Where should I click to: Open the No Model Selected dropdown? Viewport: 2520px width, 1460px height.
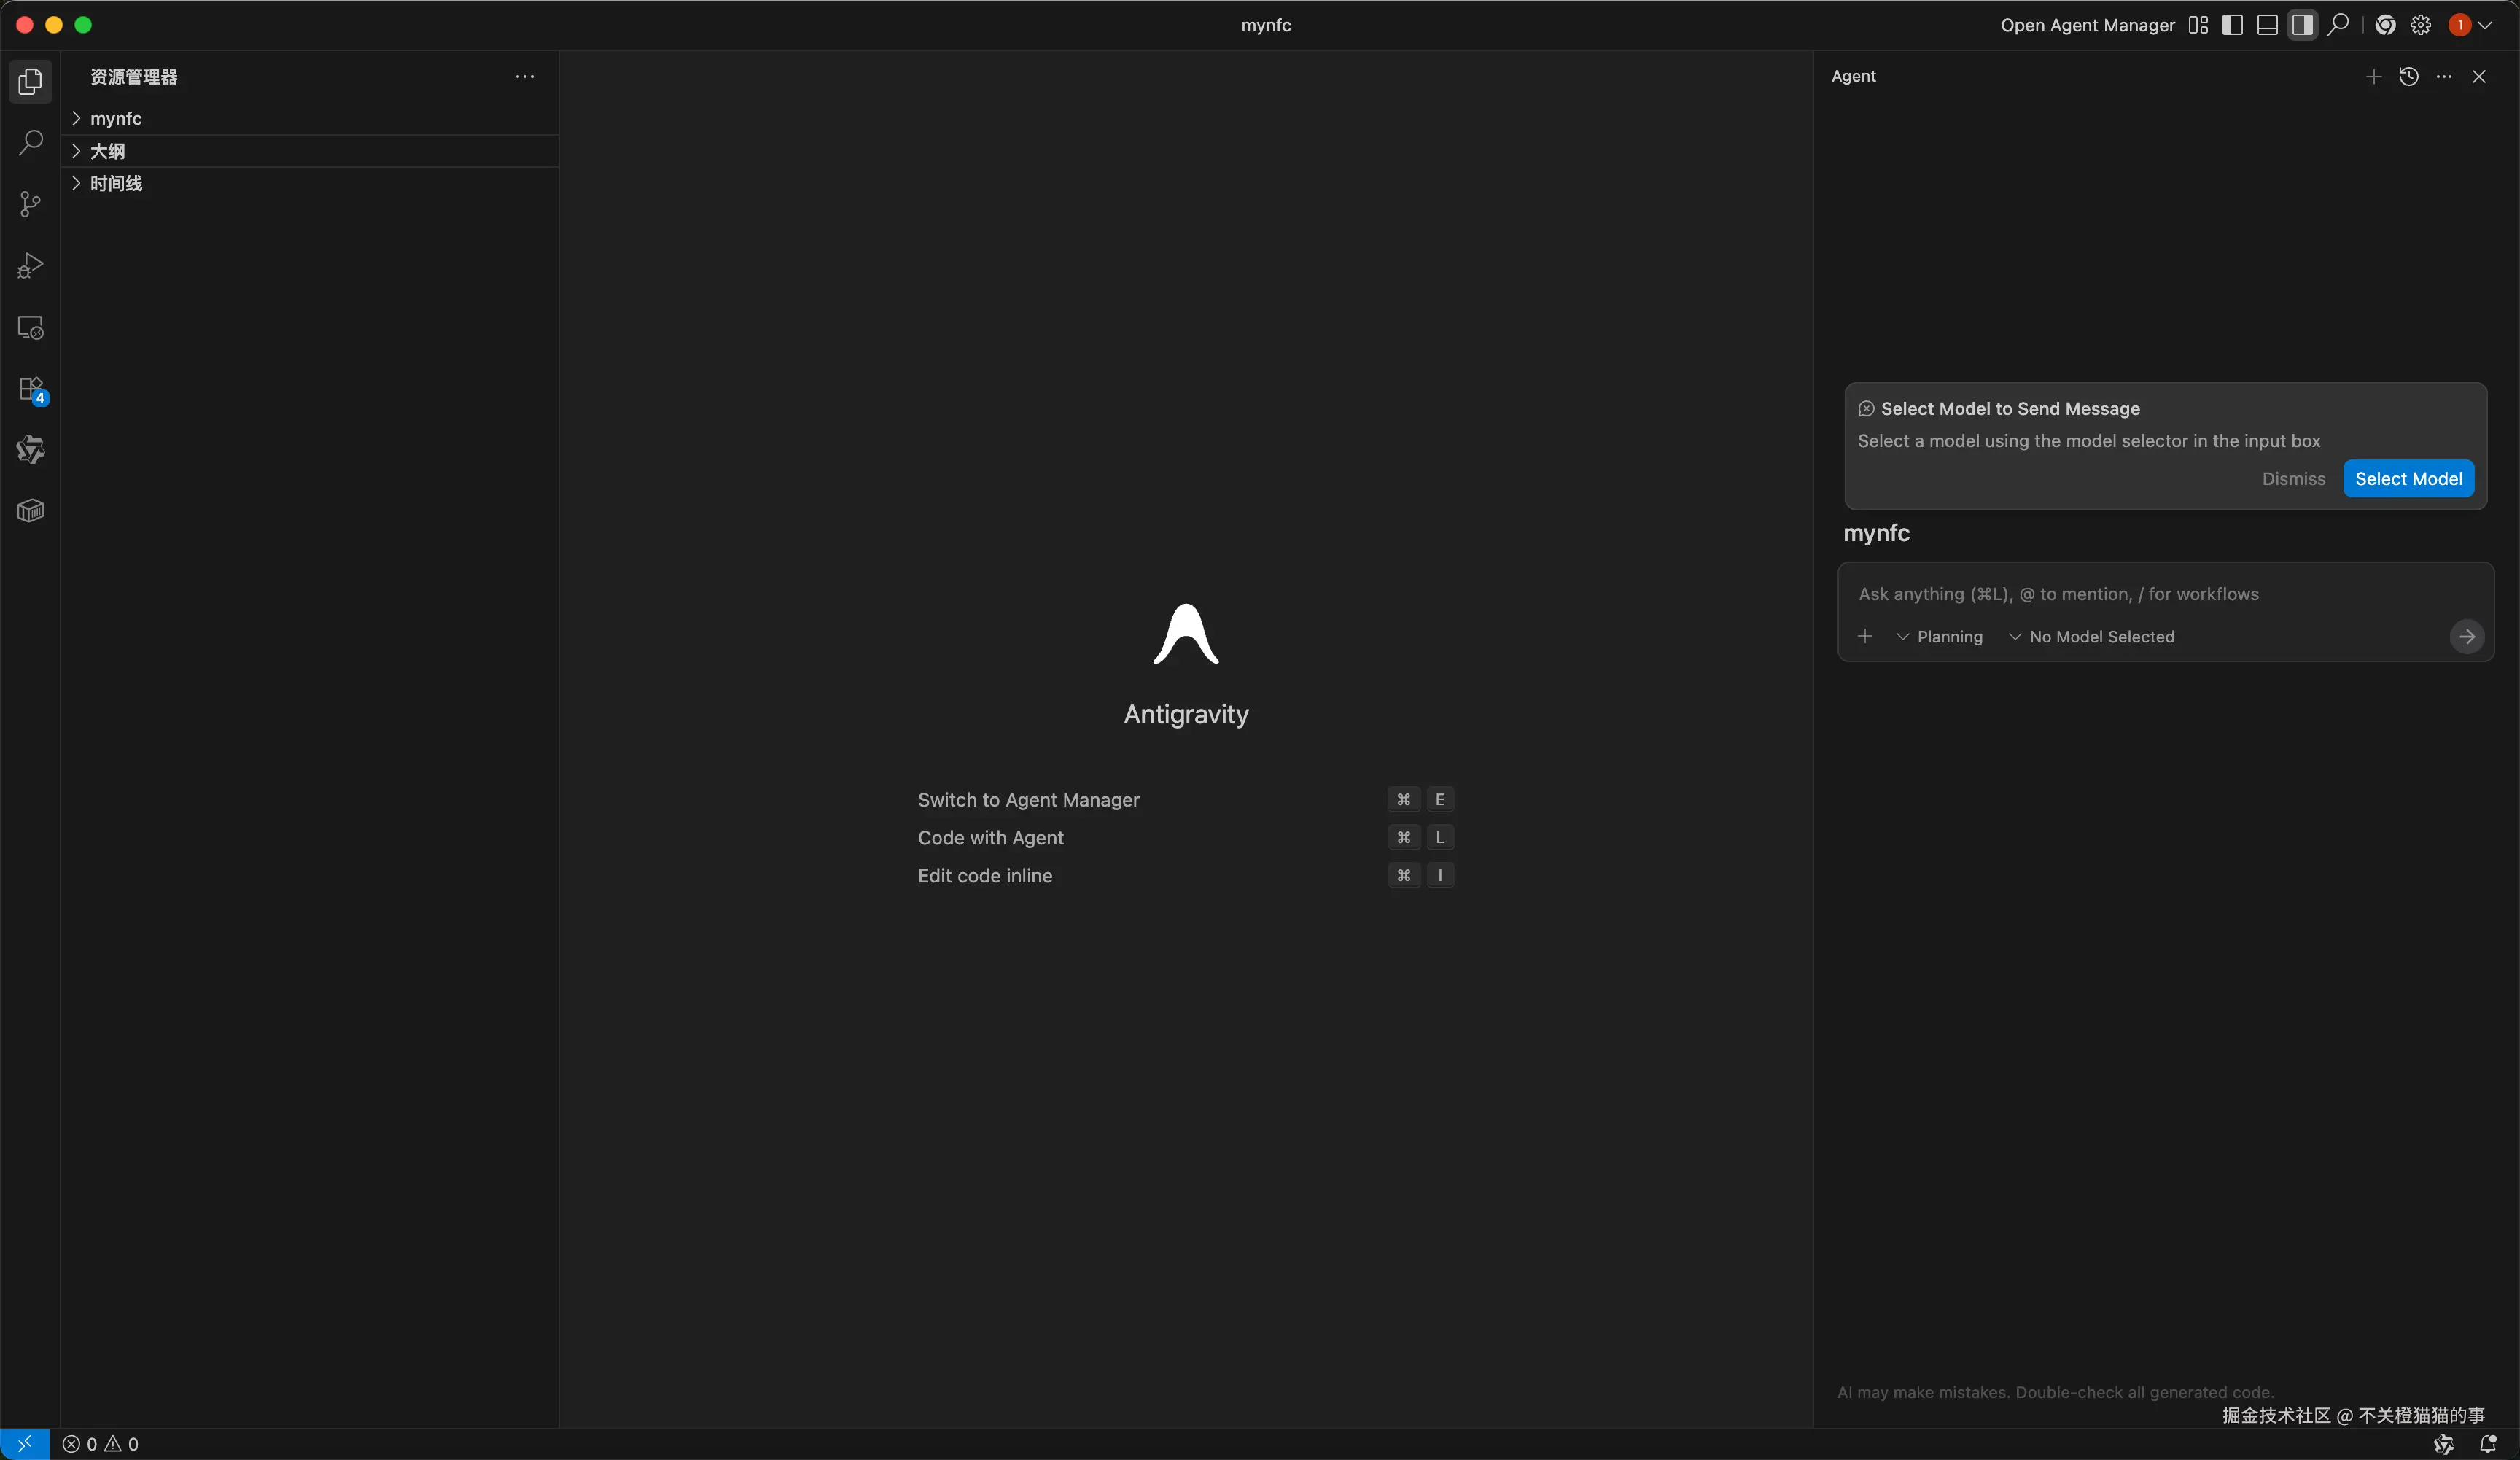(x=2091, y=637)
